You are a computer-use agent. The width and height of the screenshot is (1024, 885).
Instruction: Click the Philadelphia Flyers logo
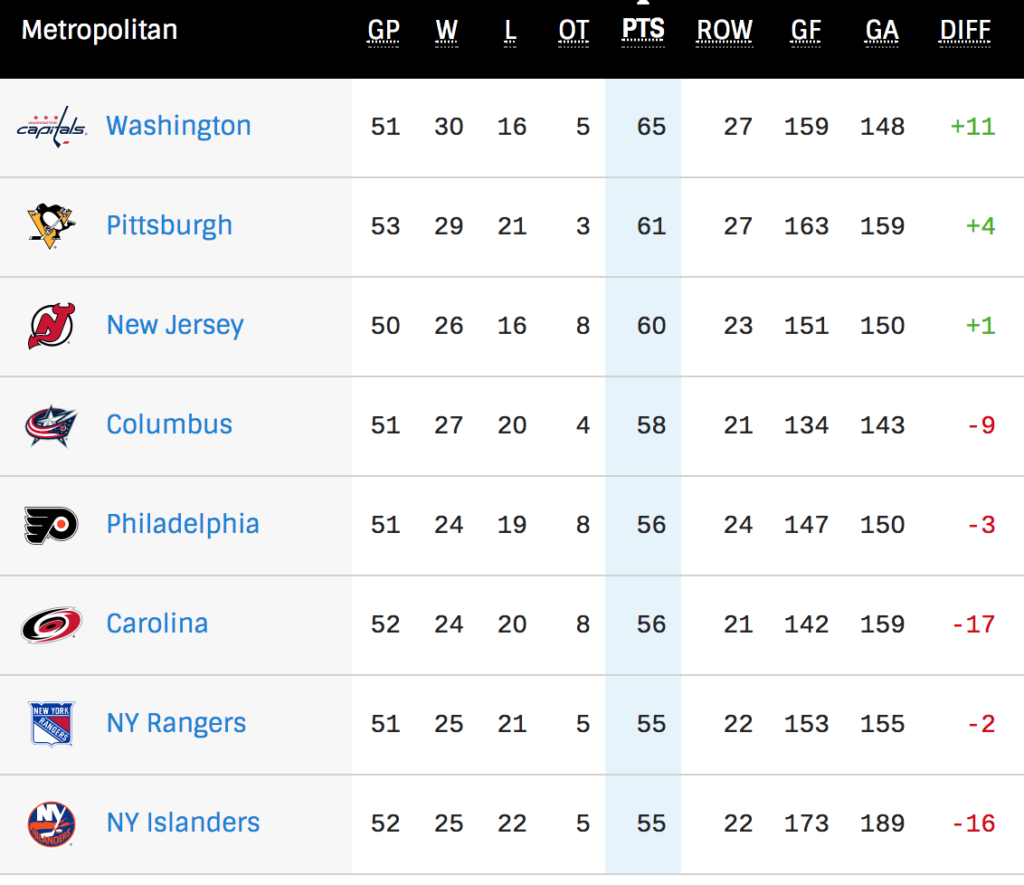tap(51, 524)
